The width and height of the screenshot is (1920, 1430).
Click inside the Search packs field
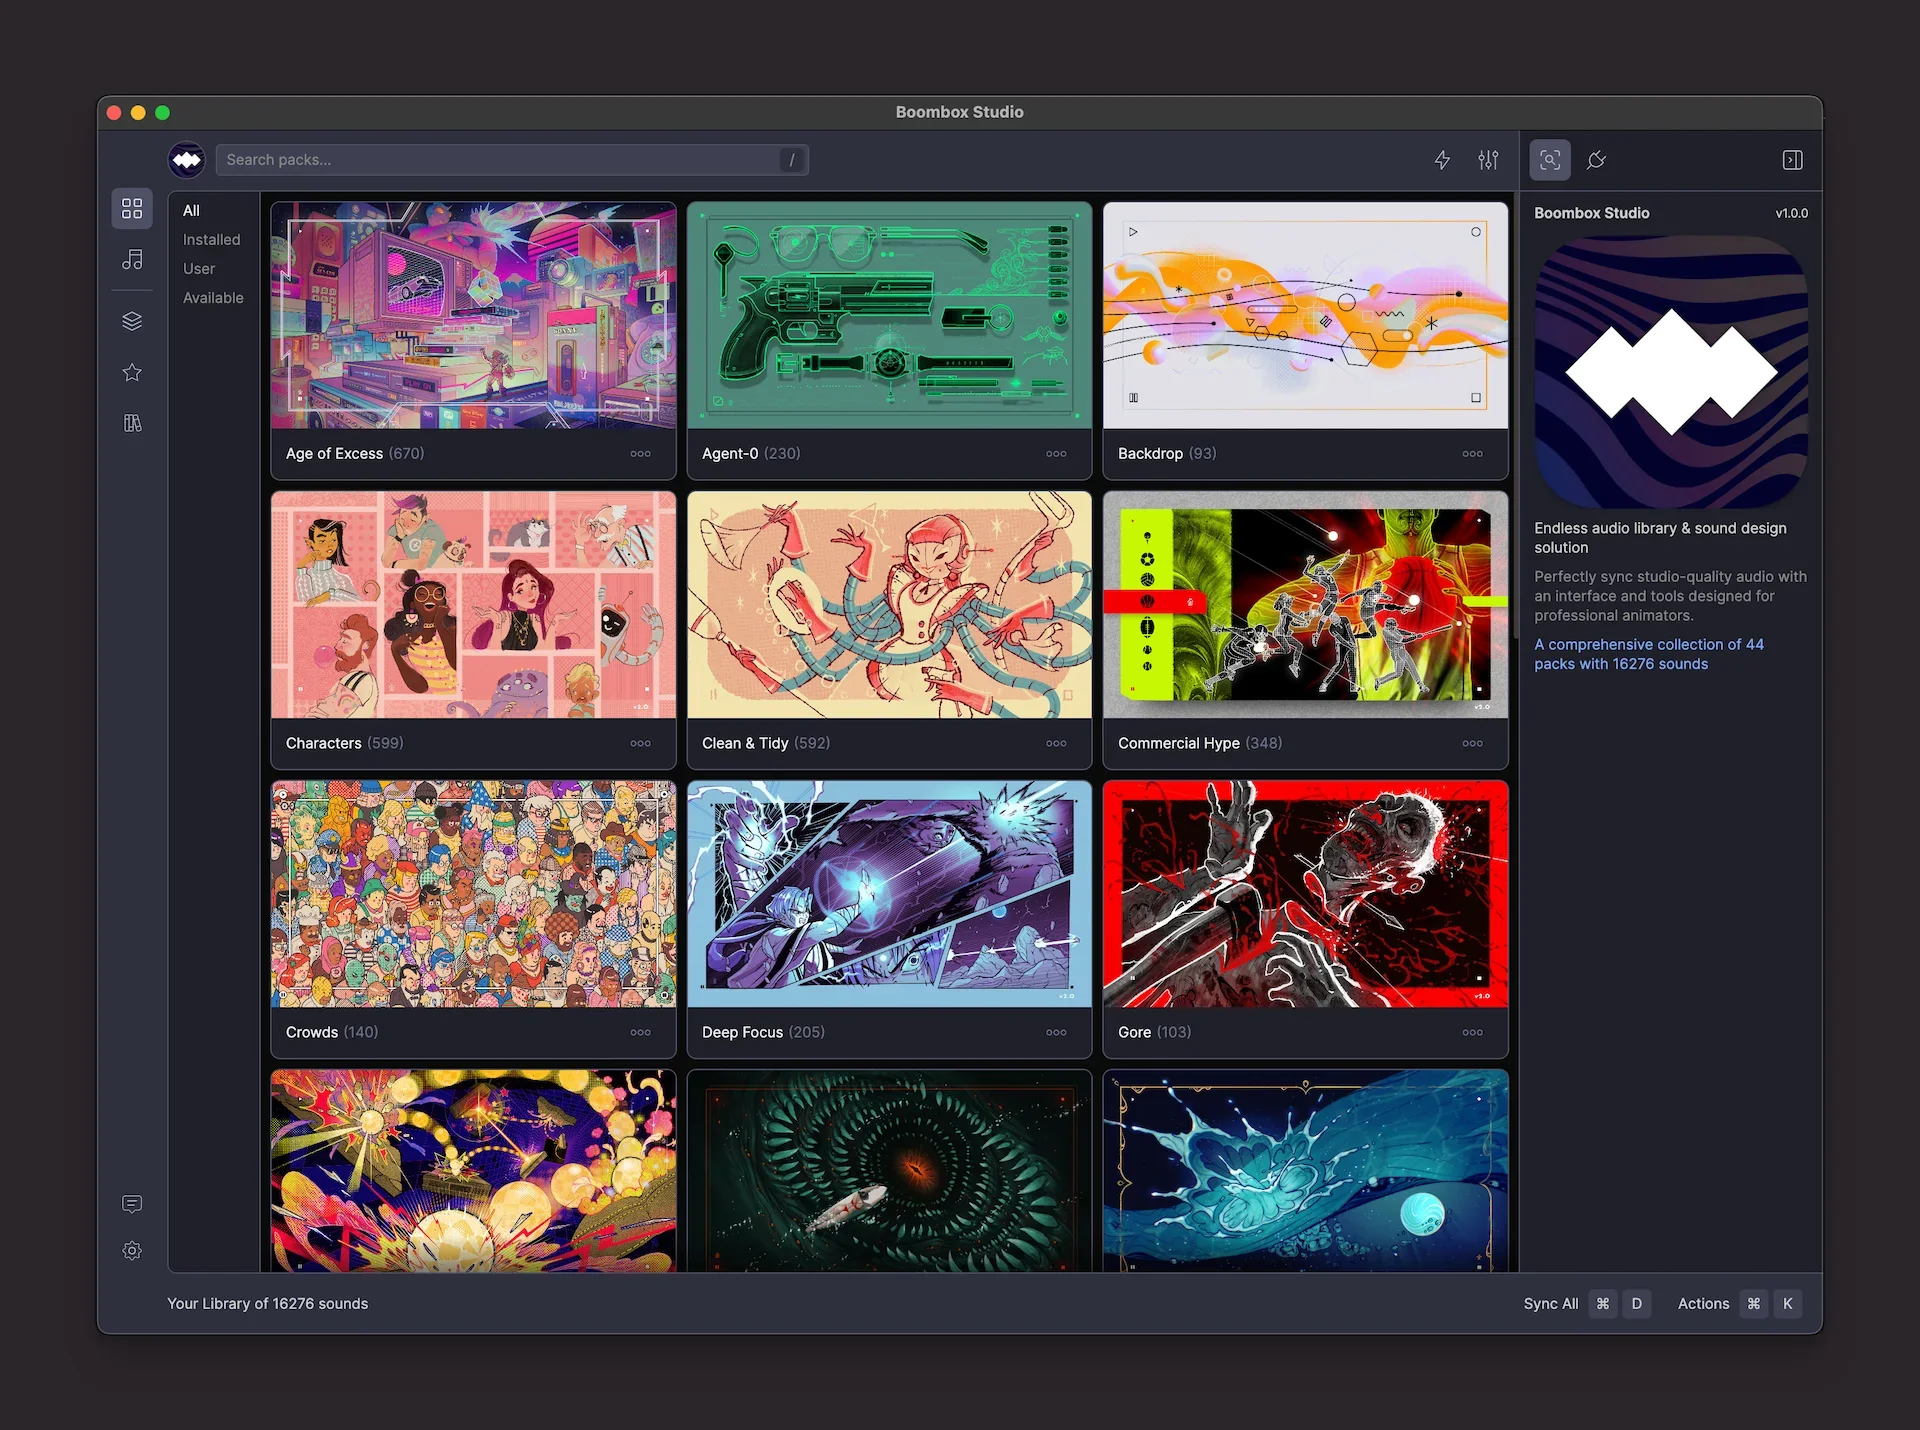[x=500, y=160]
